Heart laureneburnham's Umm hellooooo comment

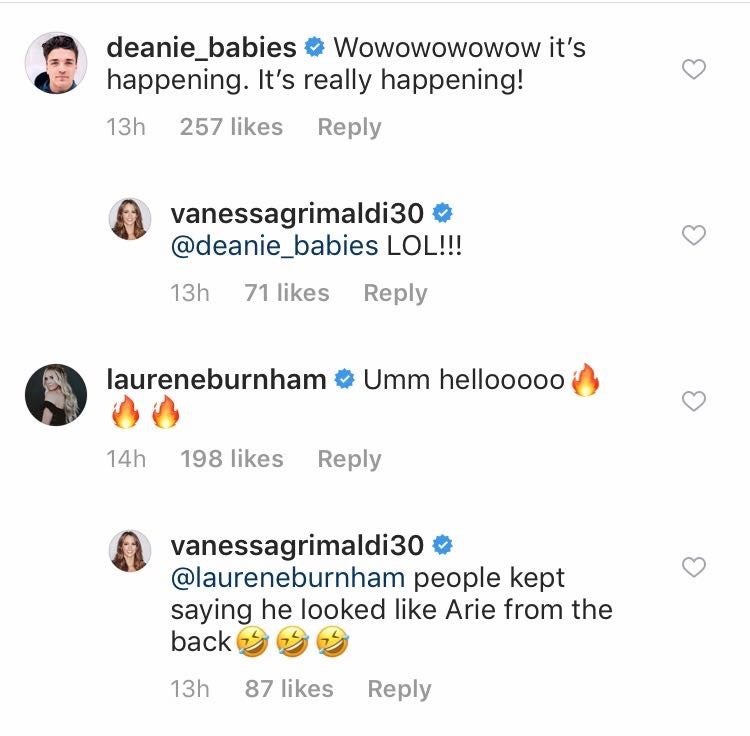(x=693, y=401)
